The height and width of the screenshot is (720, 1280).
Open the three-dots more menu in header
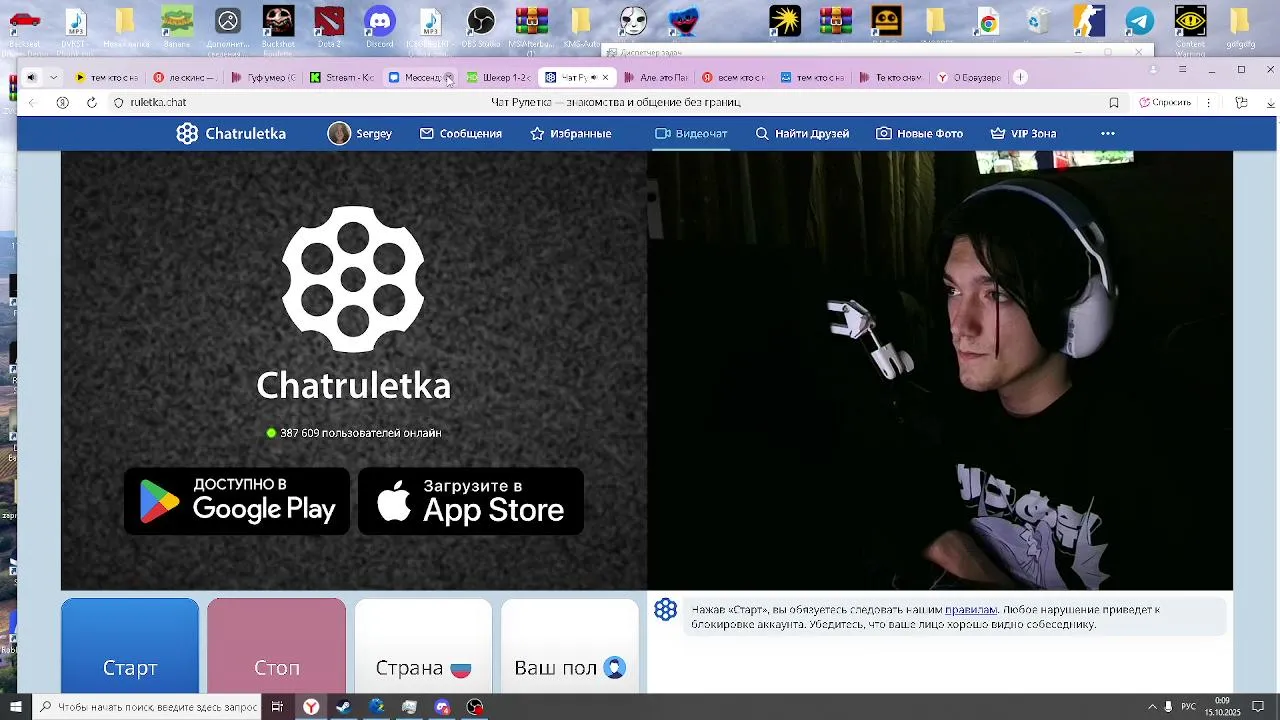click(1107, 134)
